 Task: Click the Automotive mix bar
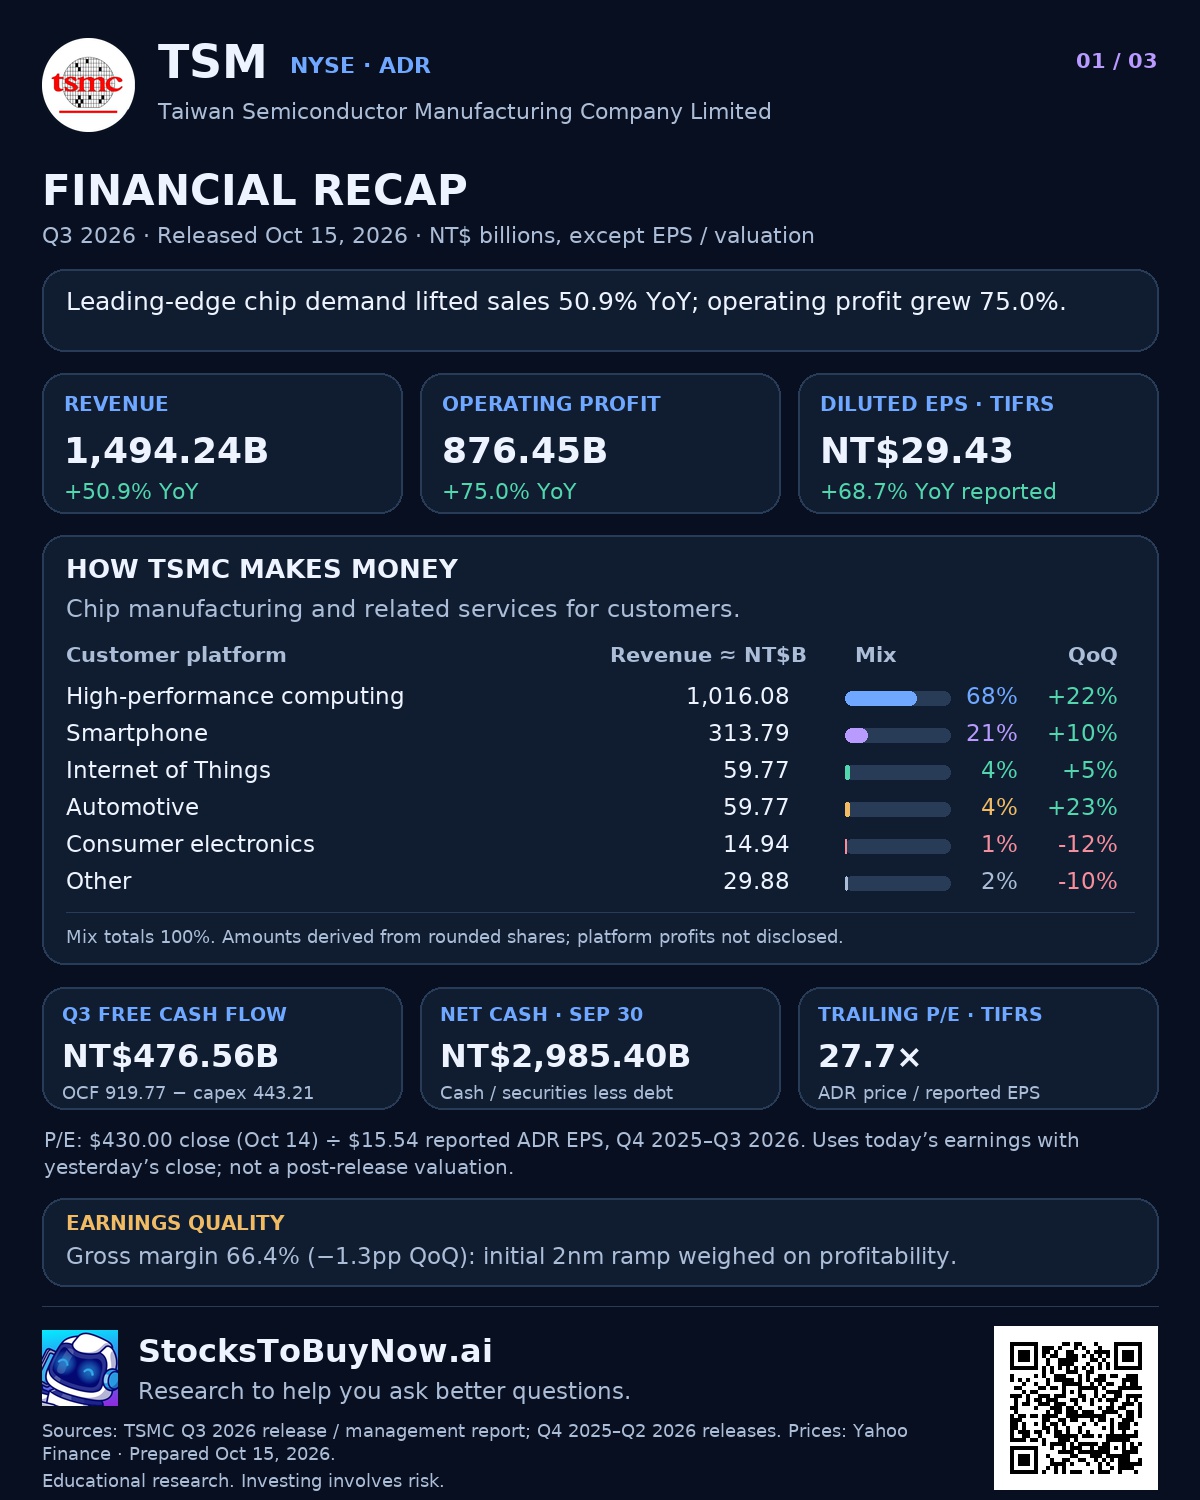point(897,809)
